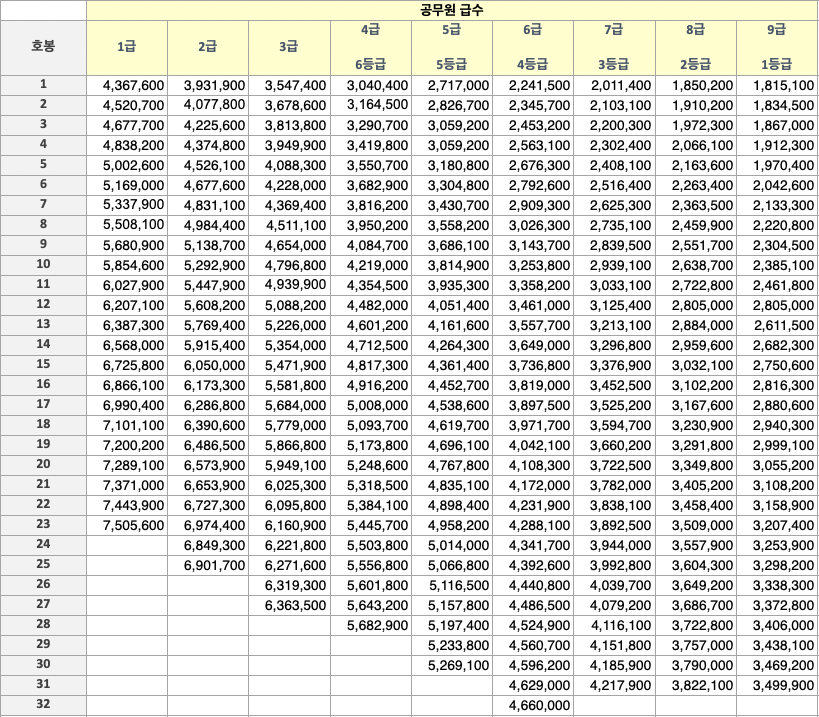Select the cell containing 2,611,500
Screen dimensions: 819x717
coord(777,325)
